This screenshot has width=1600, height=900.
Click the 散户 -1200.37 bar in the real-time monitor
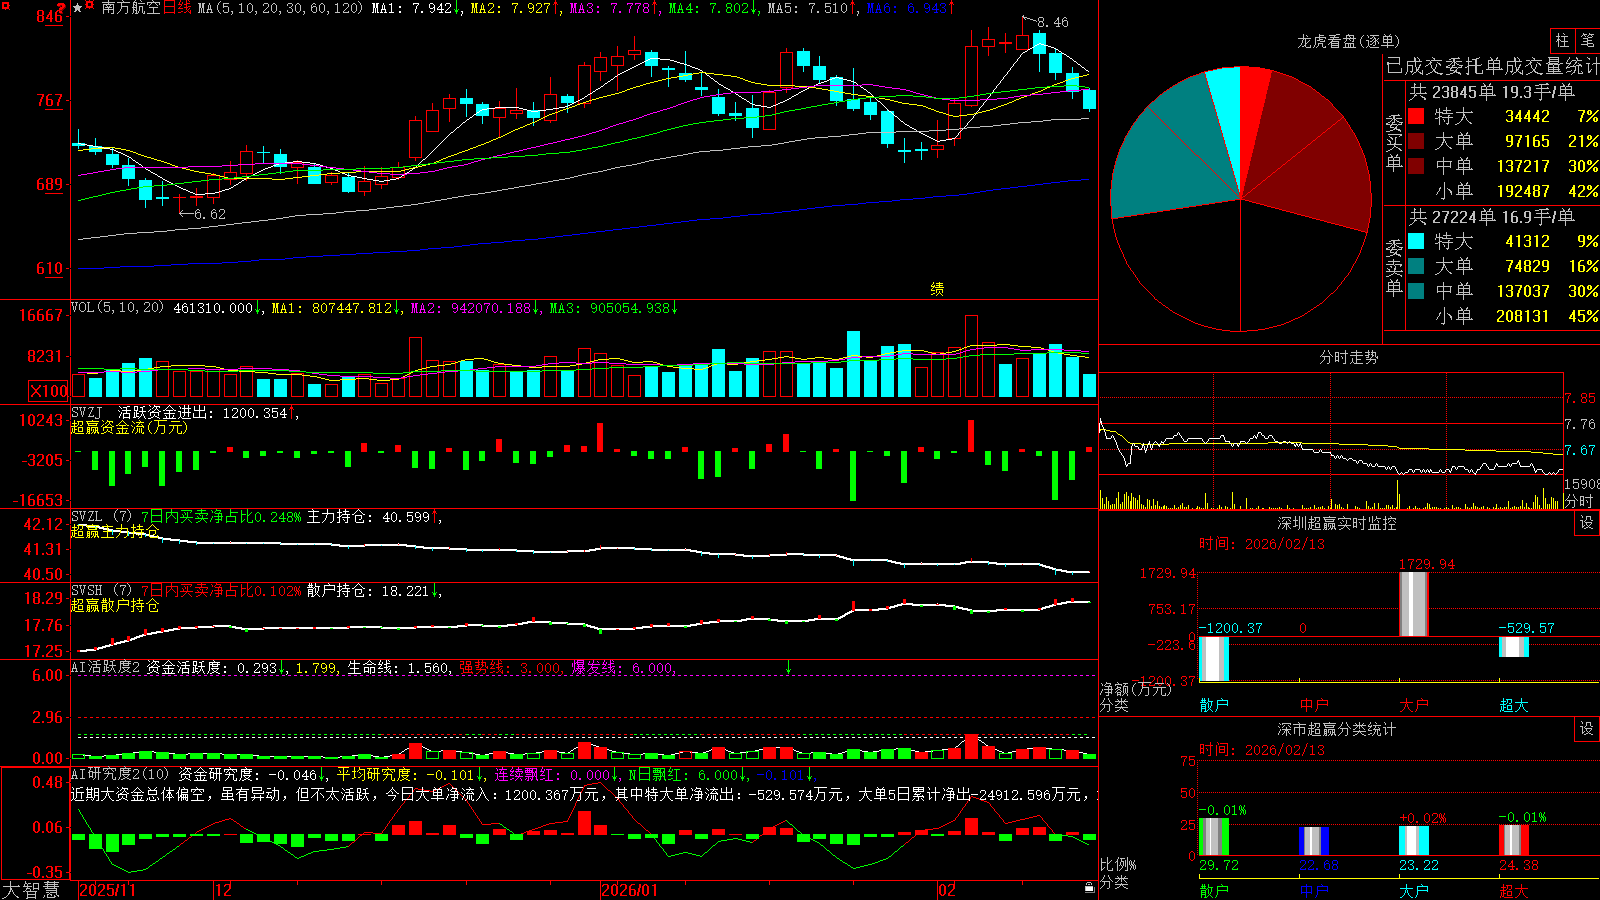coord(1213,659)
